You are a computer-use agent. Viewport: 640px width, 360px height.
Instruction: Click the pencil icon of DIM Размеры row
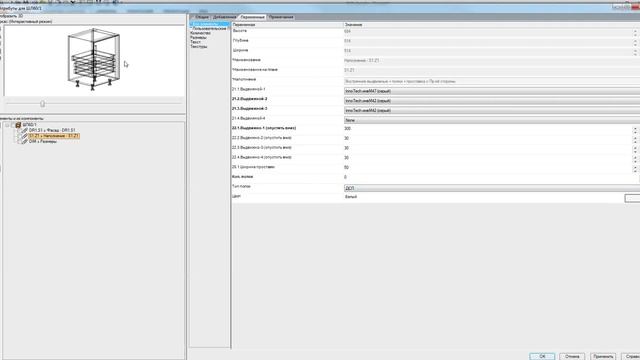coord(24,141)
